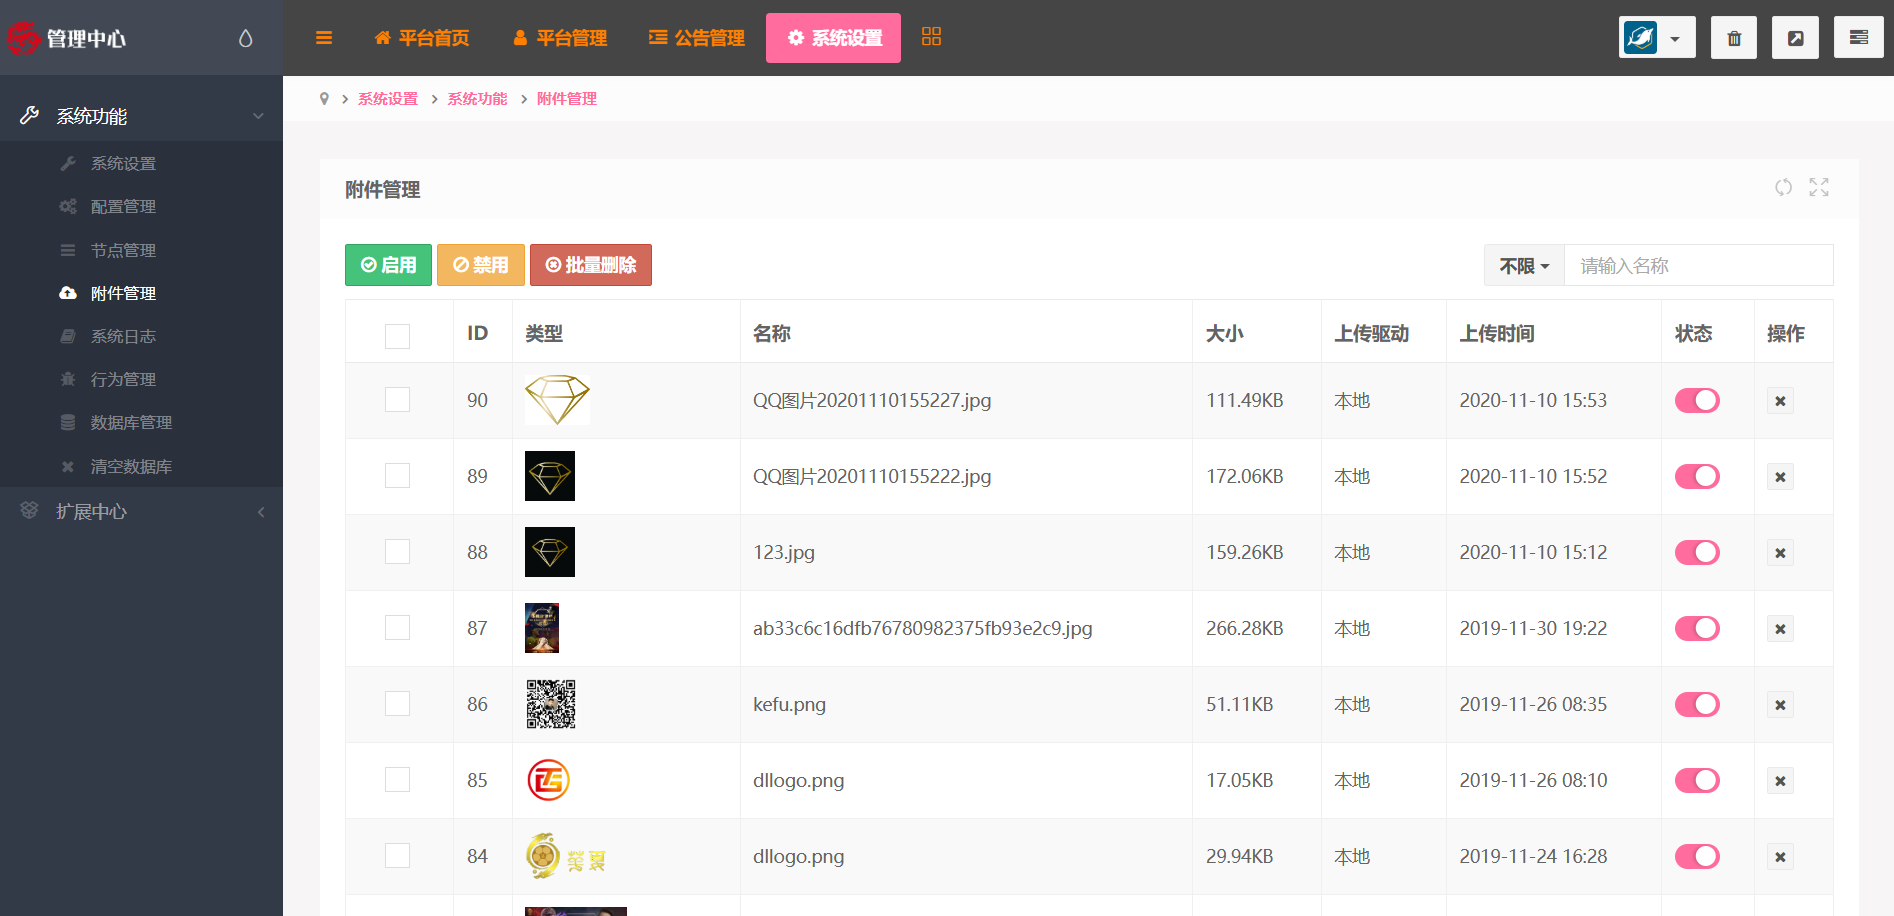Viewport: 1894px width, 916px height.
Task: Check the checkbox for row ID 84
Action: tap(397, 856)
